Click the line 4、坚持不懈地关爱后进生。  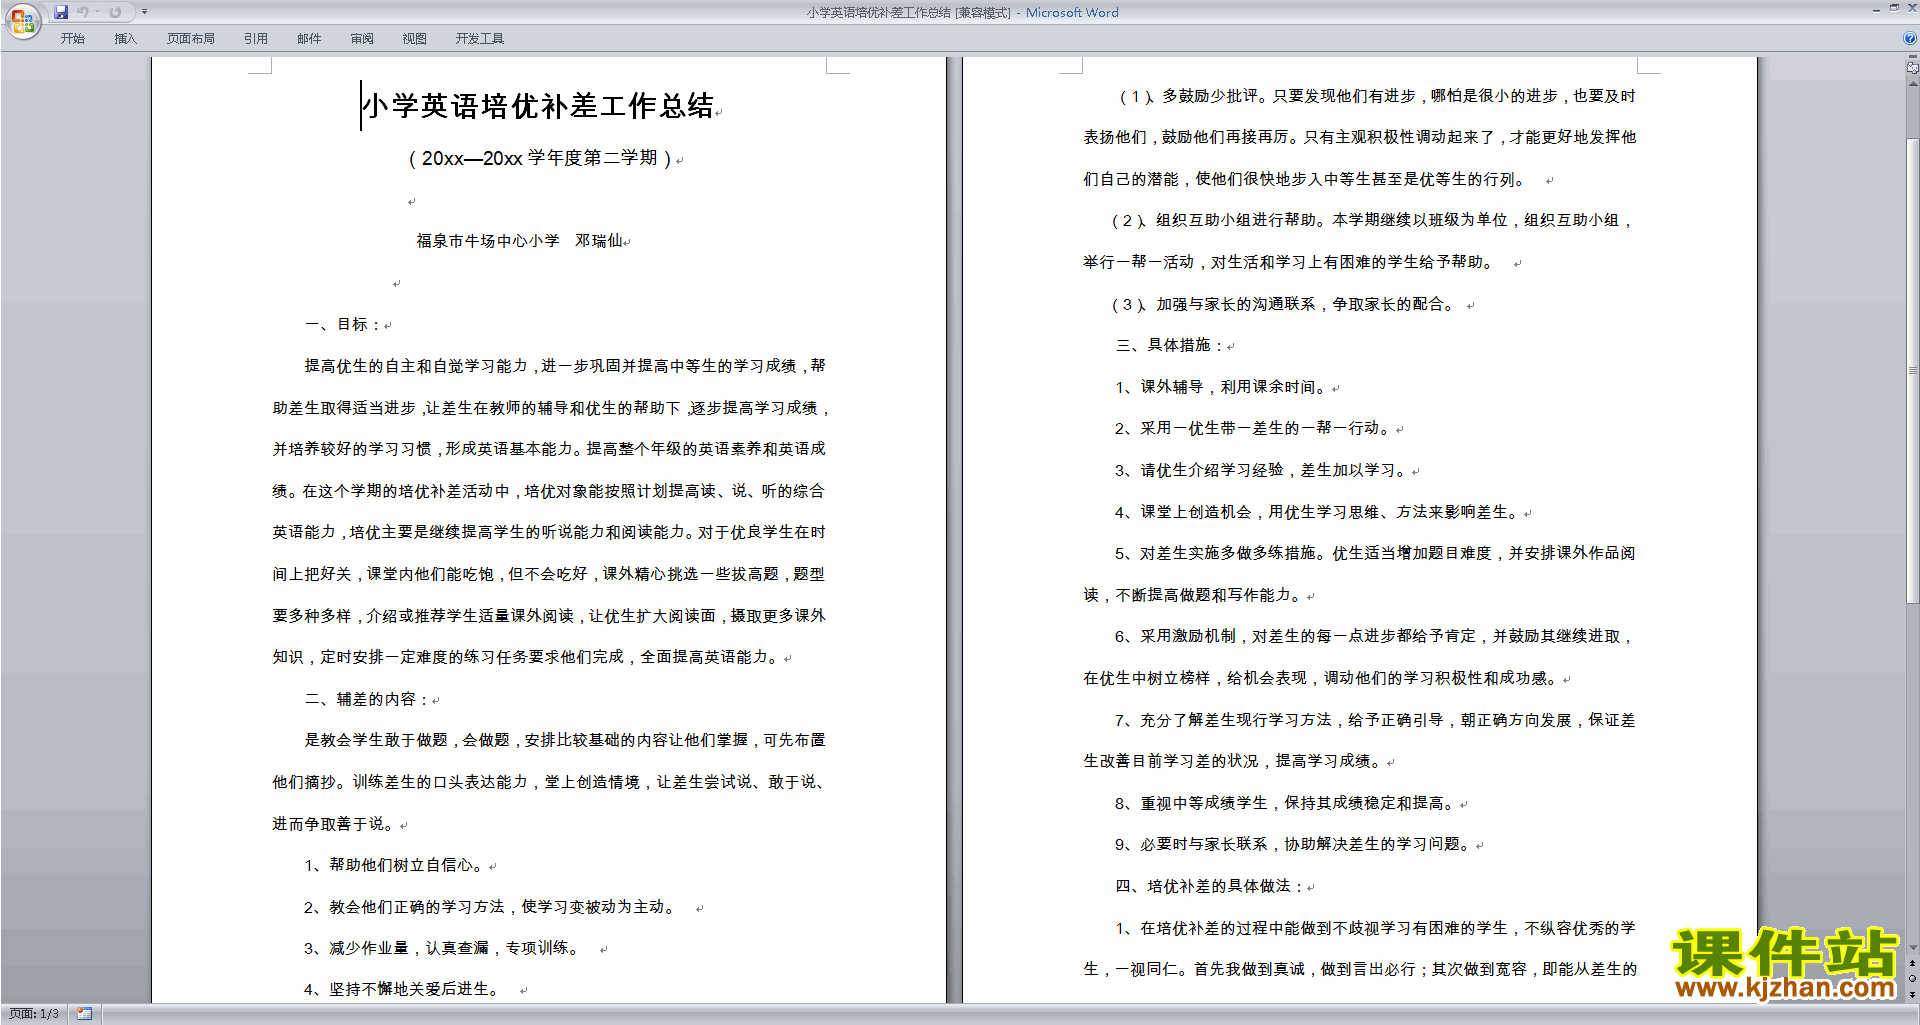click(x=403, y=989)
